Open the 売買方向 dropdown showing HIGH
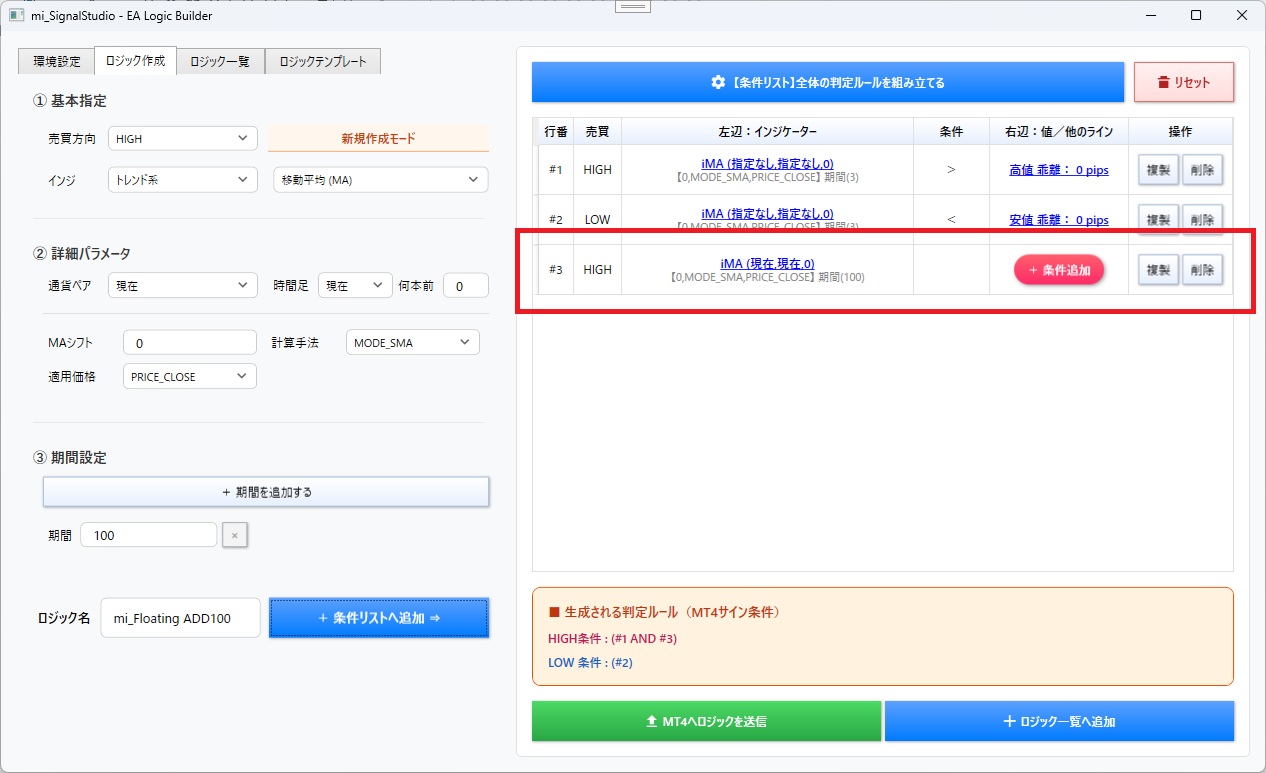Viewport: 1266px width, 773px height. (183, 139)
